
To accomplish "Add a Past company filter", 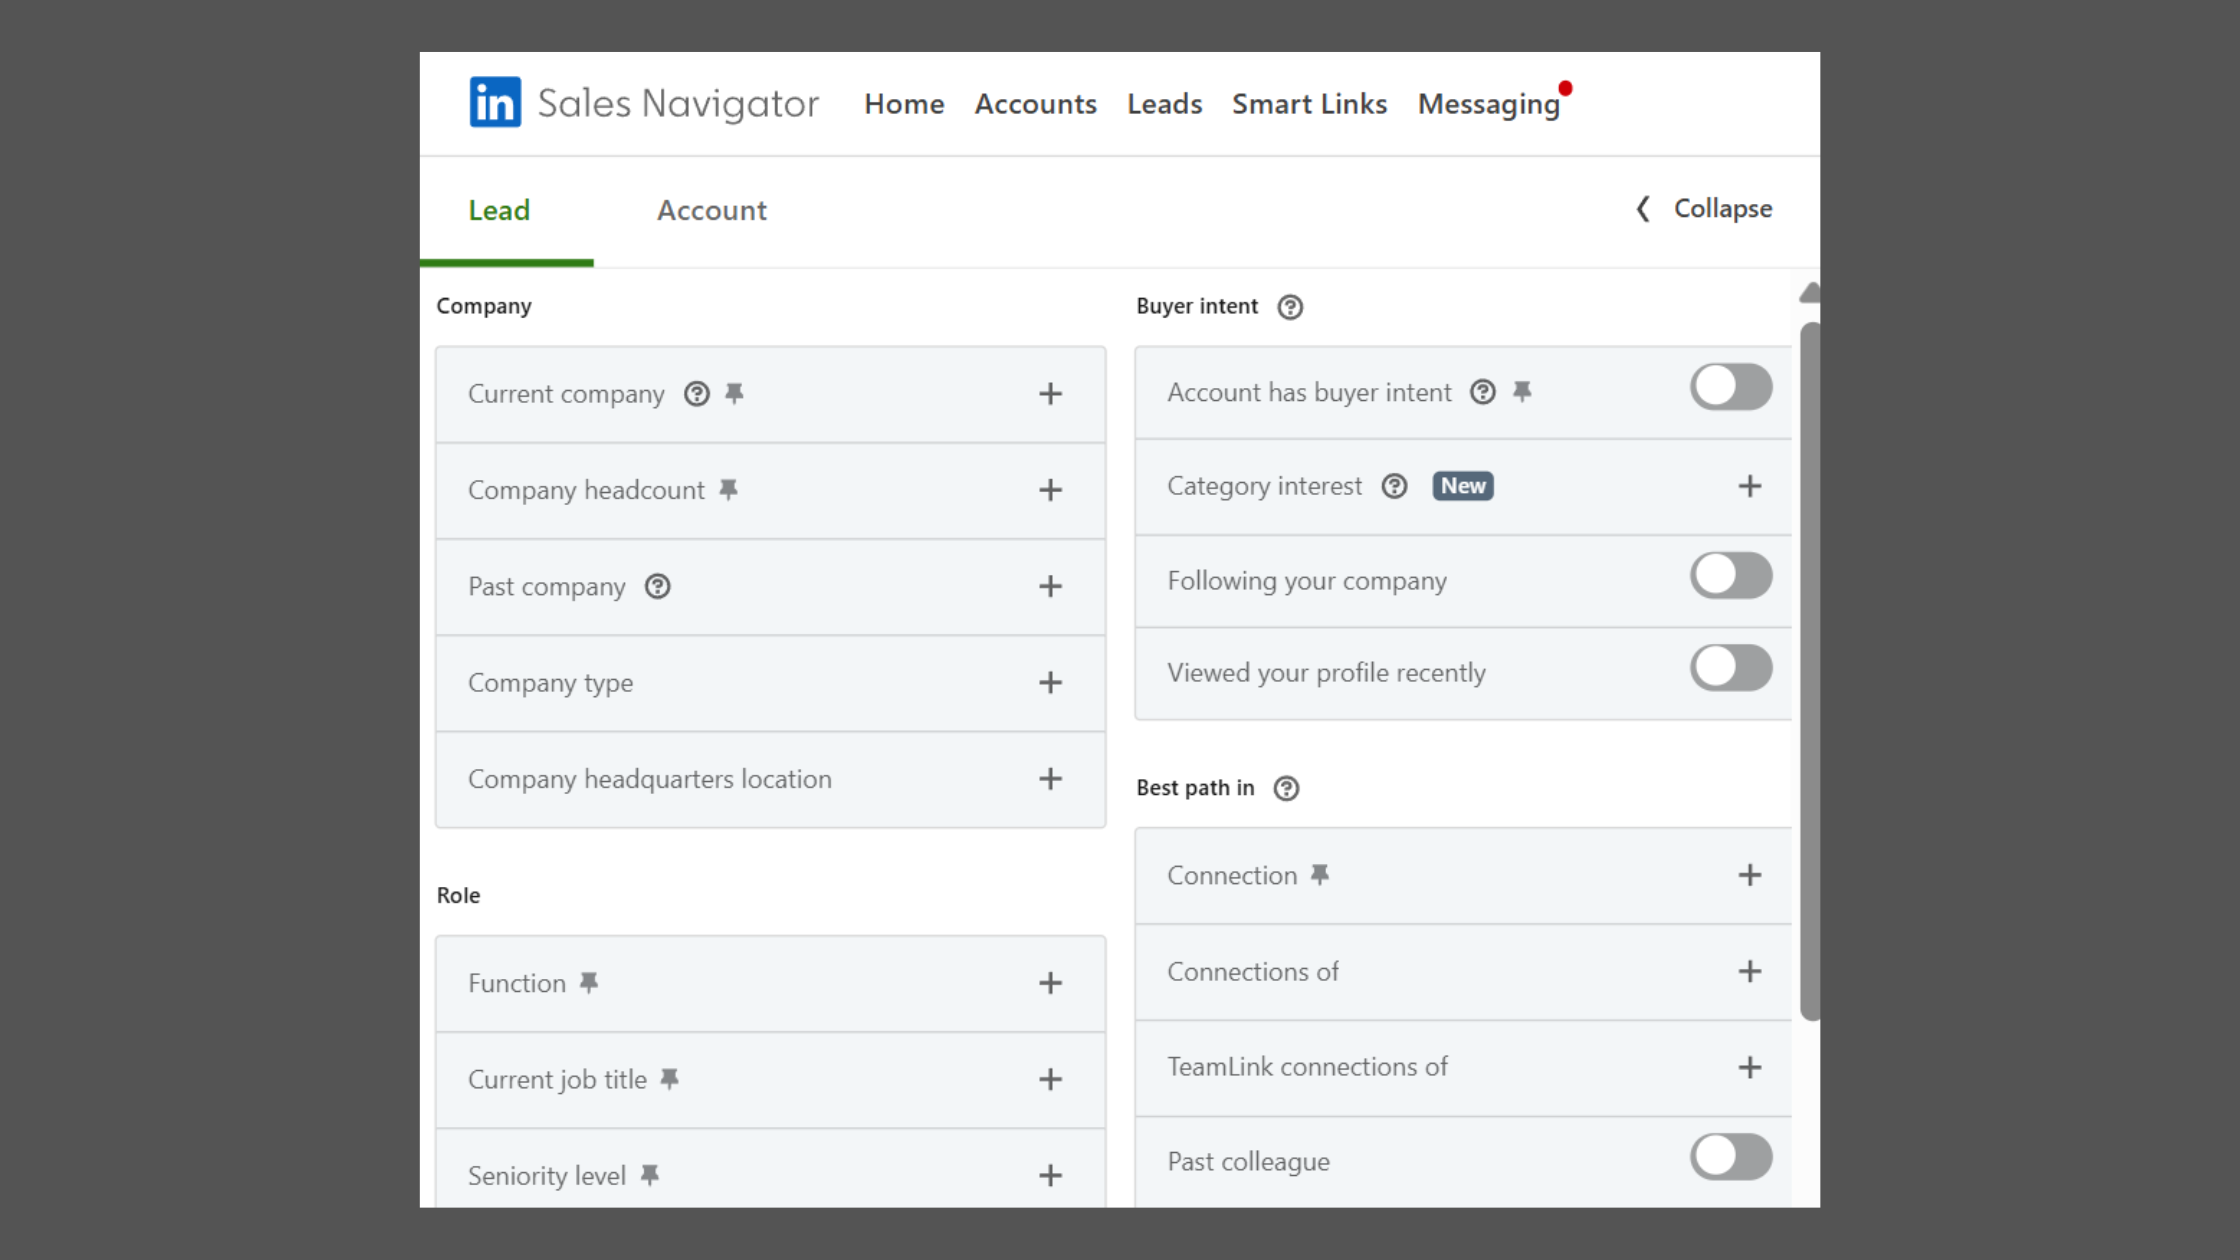I will point(1050,586).
